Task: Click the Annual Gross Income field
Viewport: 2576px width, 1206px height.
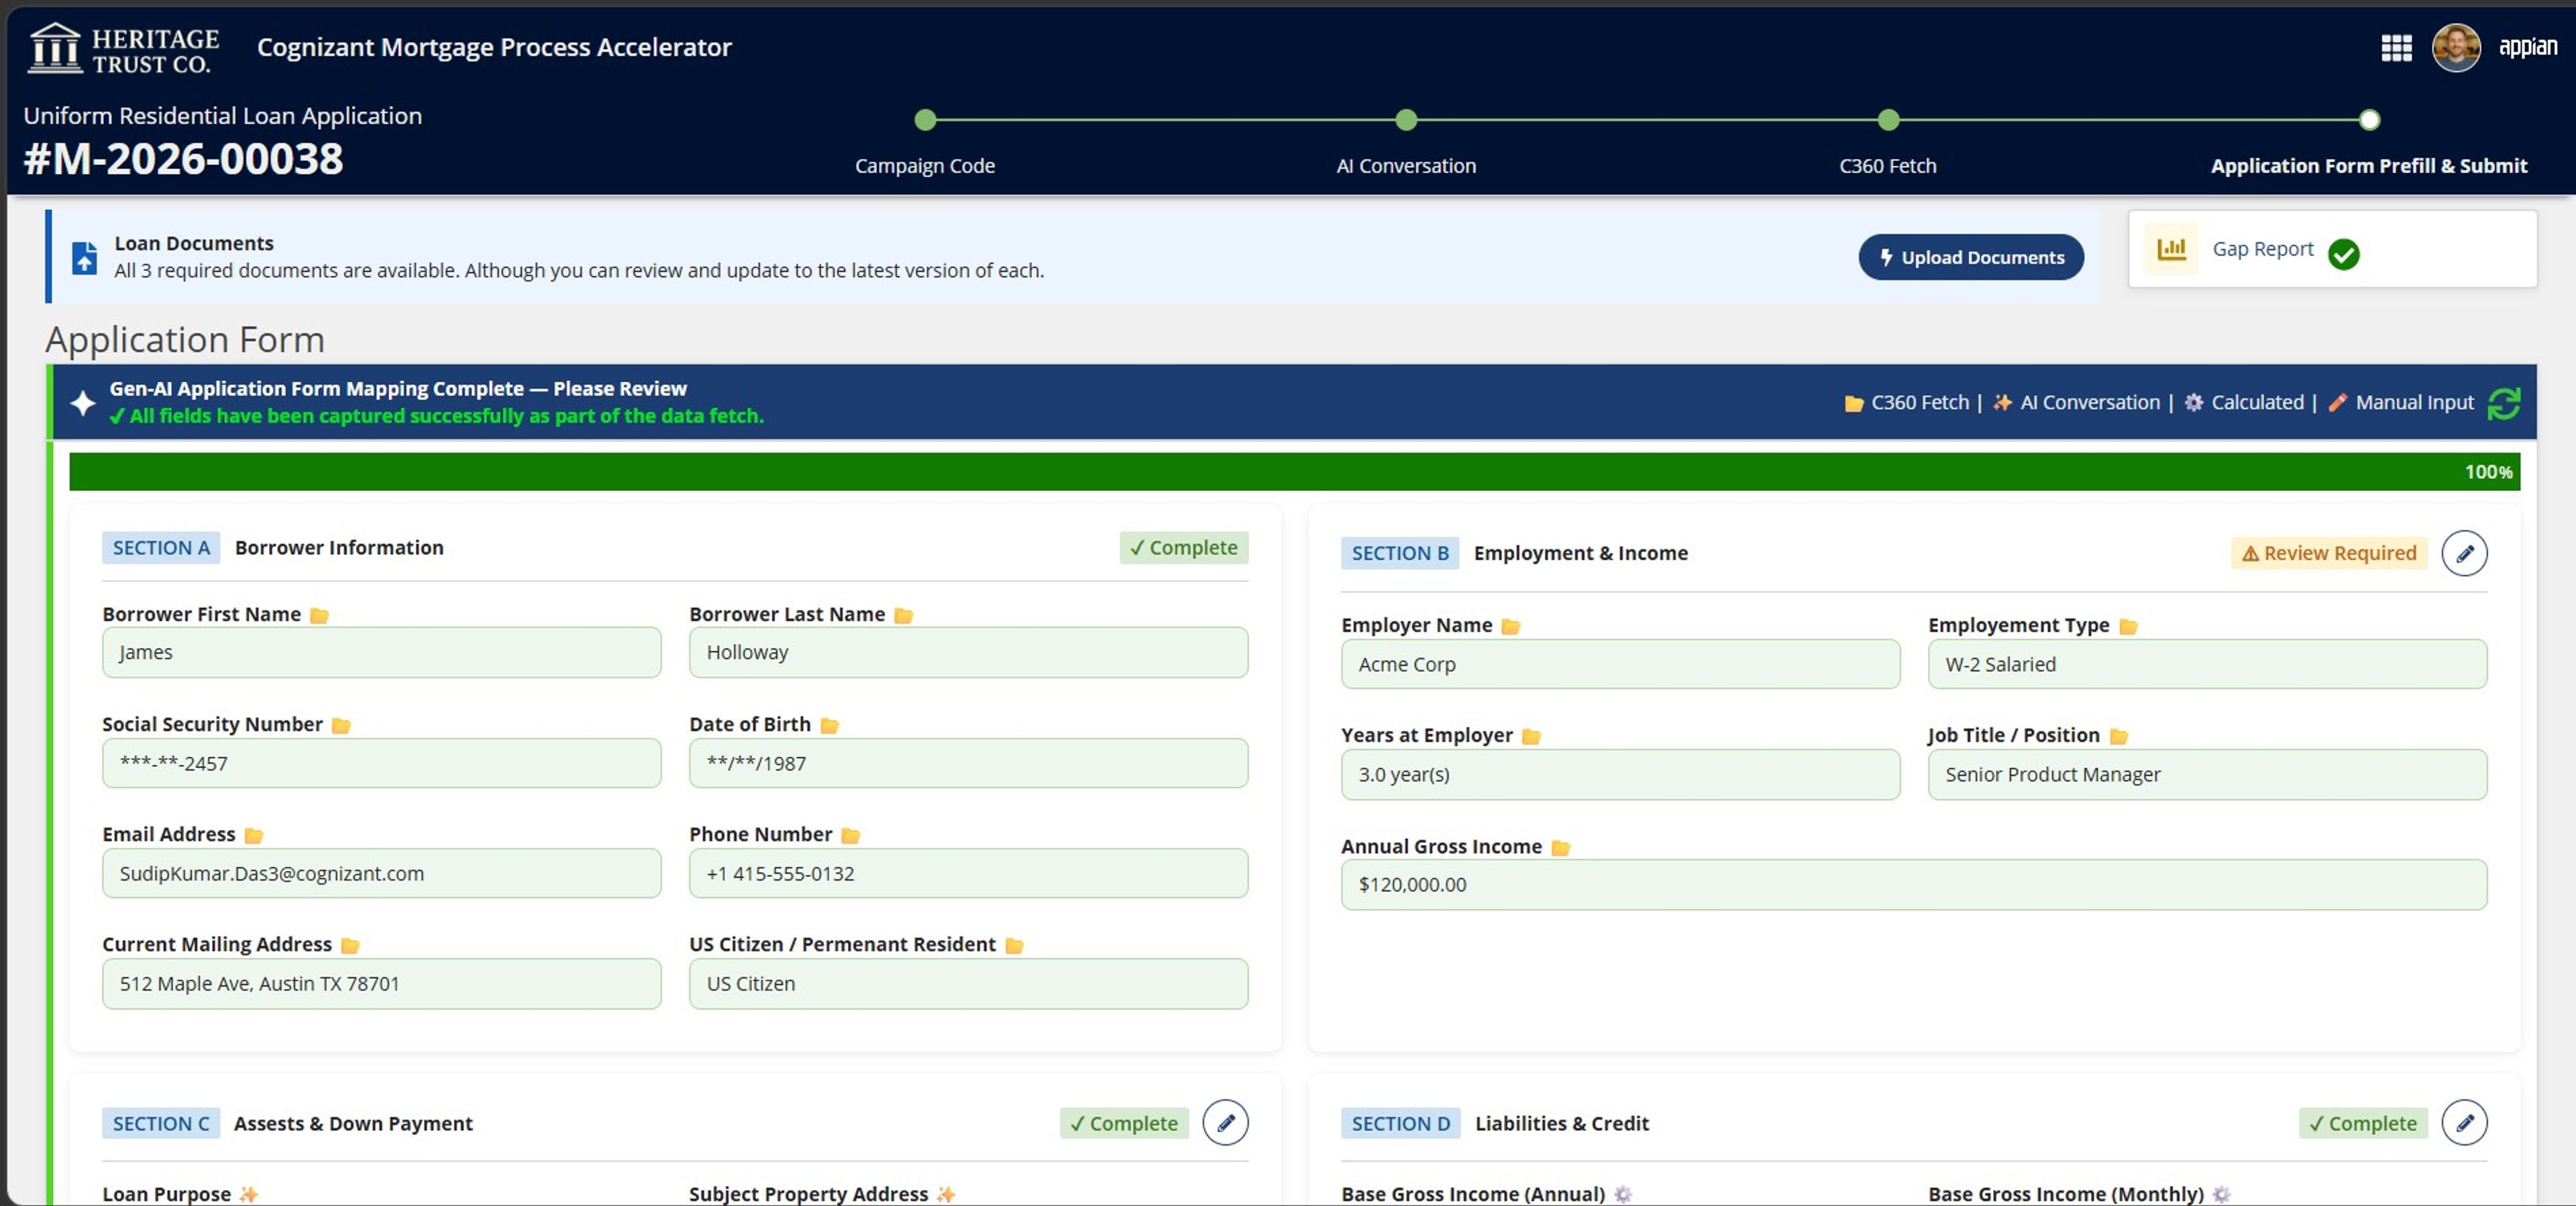Action: (x=1914, y=884)
